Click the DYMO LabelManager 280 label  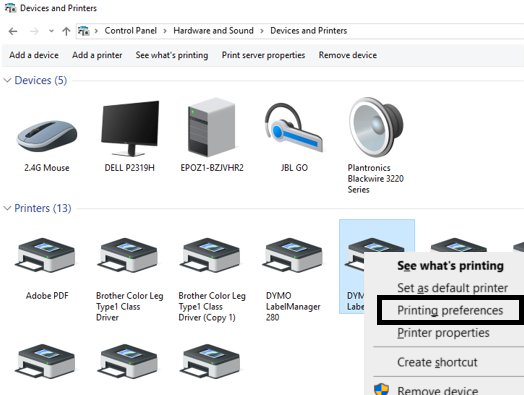[293, 306]
